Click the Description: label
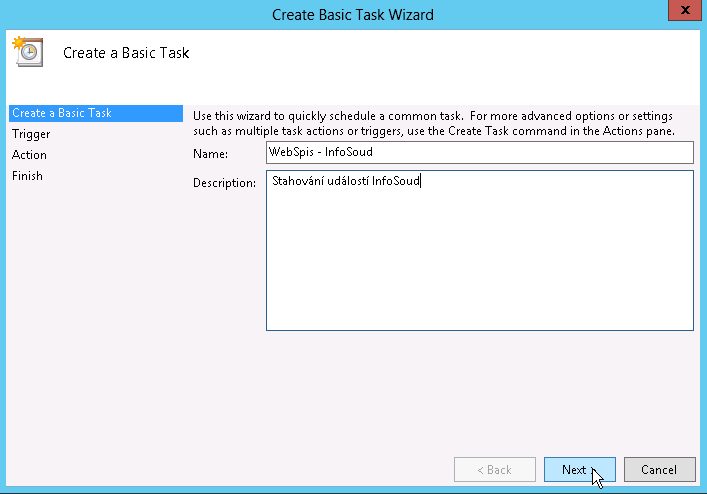Image resolution: width=707 pixels, height=494 pixels. pos(225,183)
